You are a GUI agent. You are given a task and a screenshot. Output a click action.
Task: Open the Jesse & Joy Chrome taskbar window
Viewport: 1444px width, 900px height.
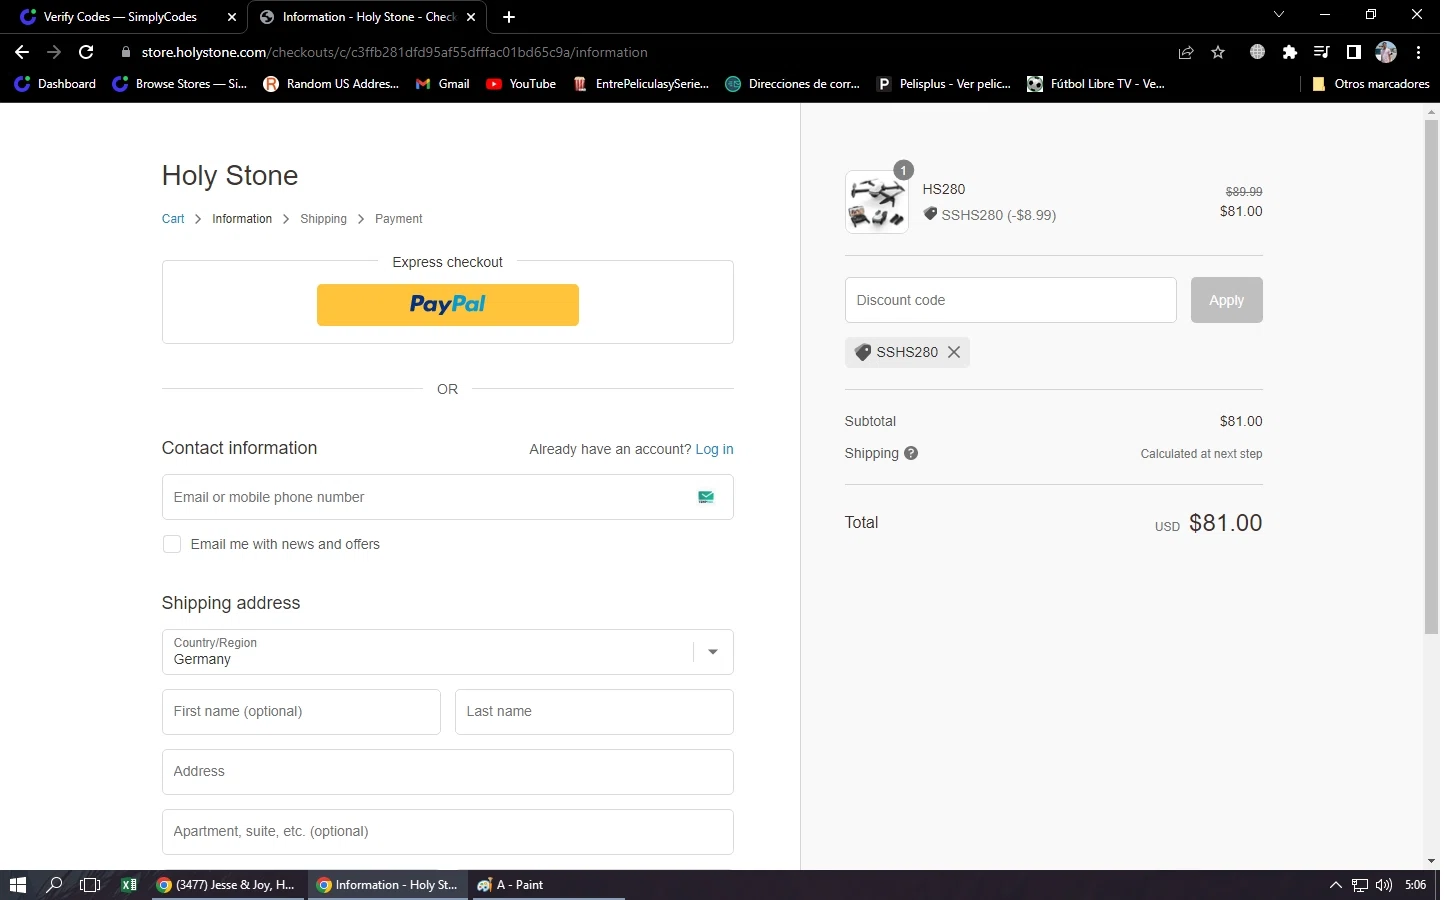pyautogui.click(x=227, y=885)
